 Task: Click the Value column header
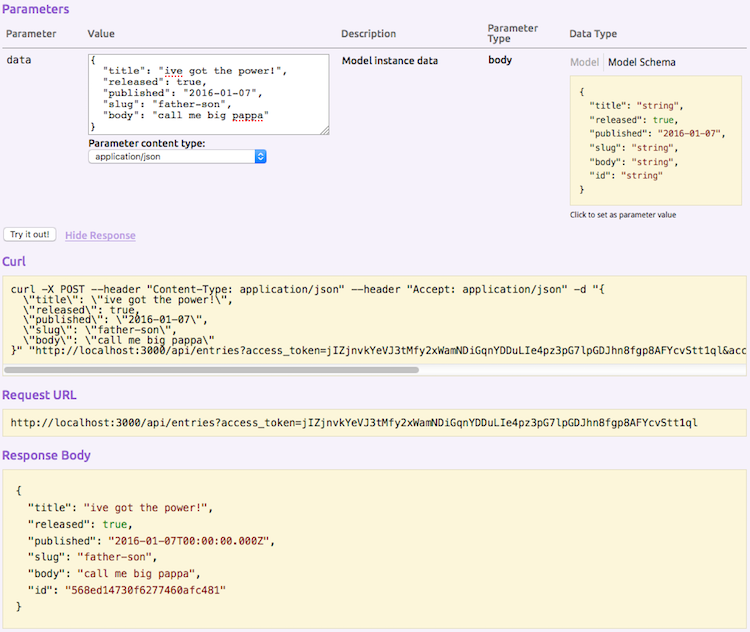point(101,33)
